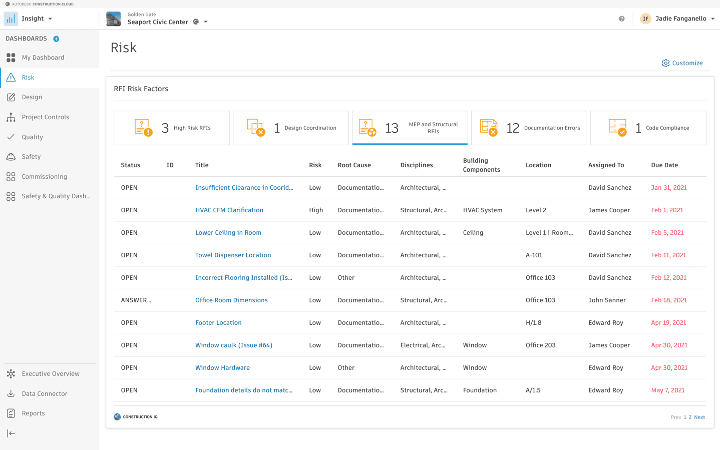This screenshot has height=450, width=720.
Task: Click the Commissioning icon in sidebar
Action: tap(11, 176)
